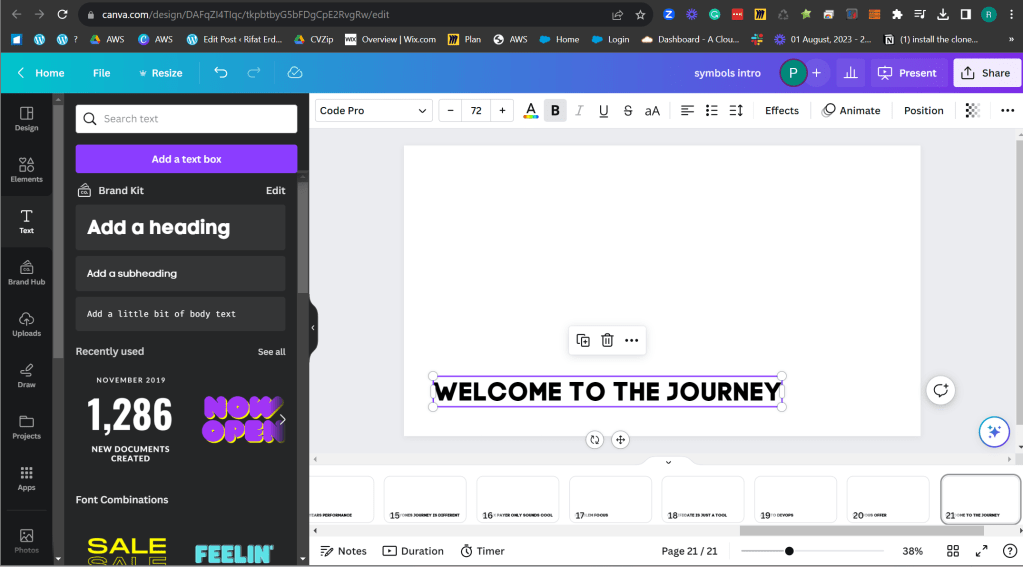Click the Search text field
Image resolution: width=1023 pixels, height=567 pixels.
tap(187, 119)
